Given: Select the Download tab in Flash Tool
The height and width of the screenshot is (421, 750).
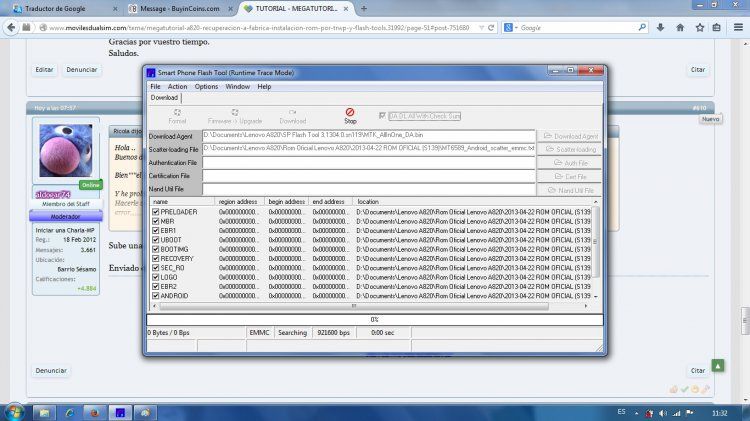Looking at the screenshot, I should click(x=165, y=98).
